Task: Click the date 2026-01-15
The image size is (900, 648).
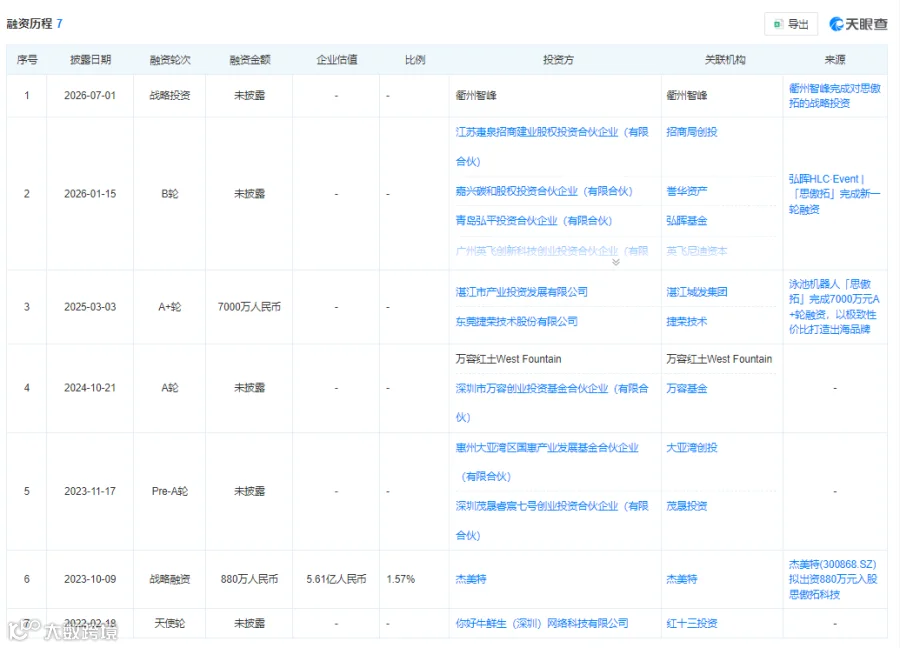Action: coord(90,194)
